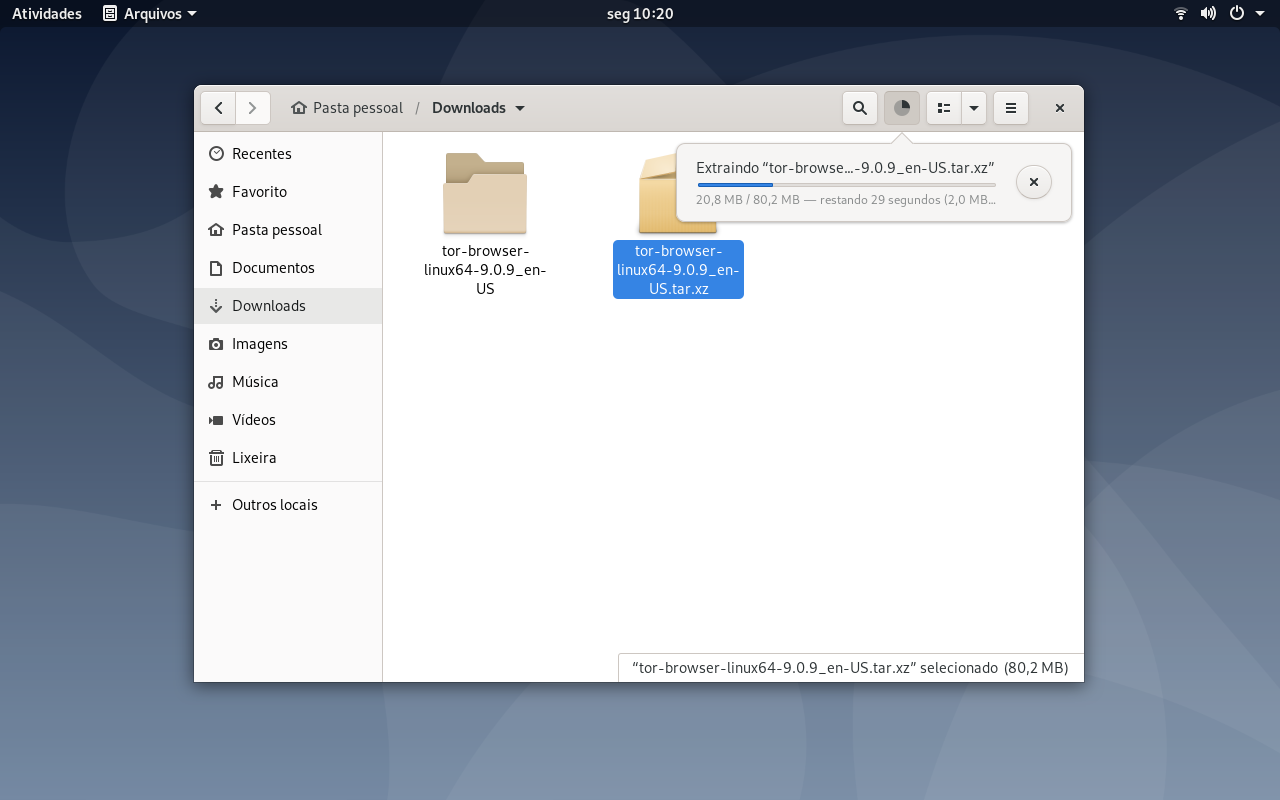Open the Arquivos application menu

(x=150, y=14)
